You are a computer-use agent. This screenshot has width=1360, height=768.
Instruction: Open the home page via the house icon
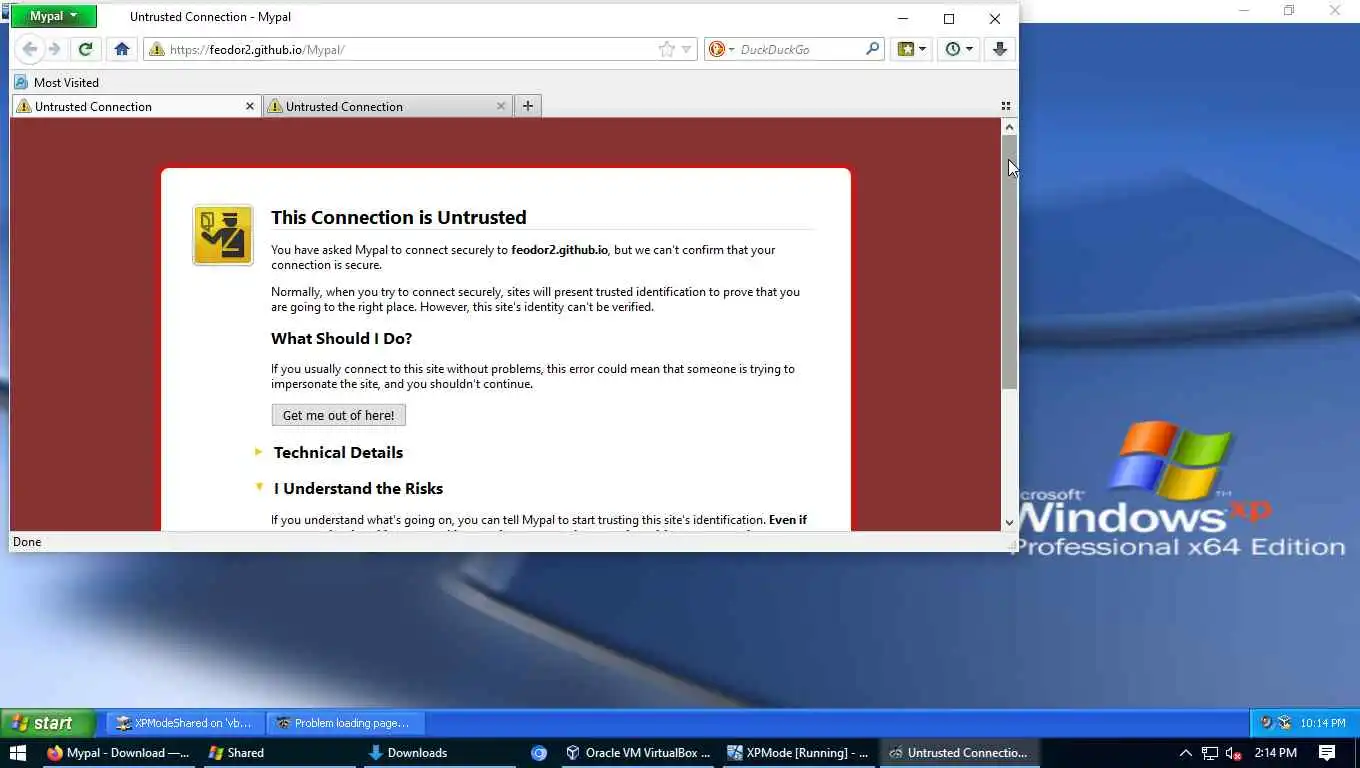122,49
